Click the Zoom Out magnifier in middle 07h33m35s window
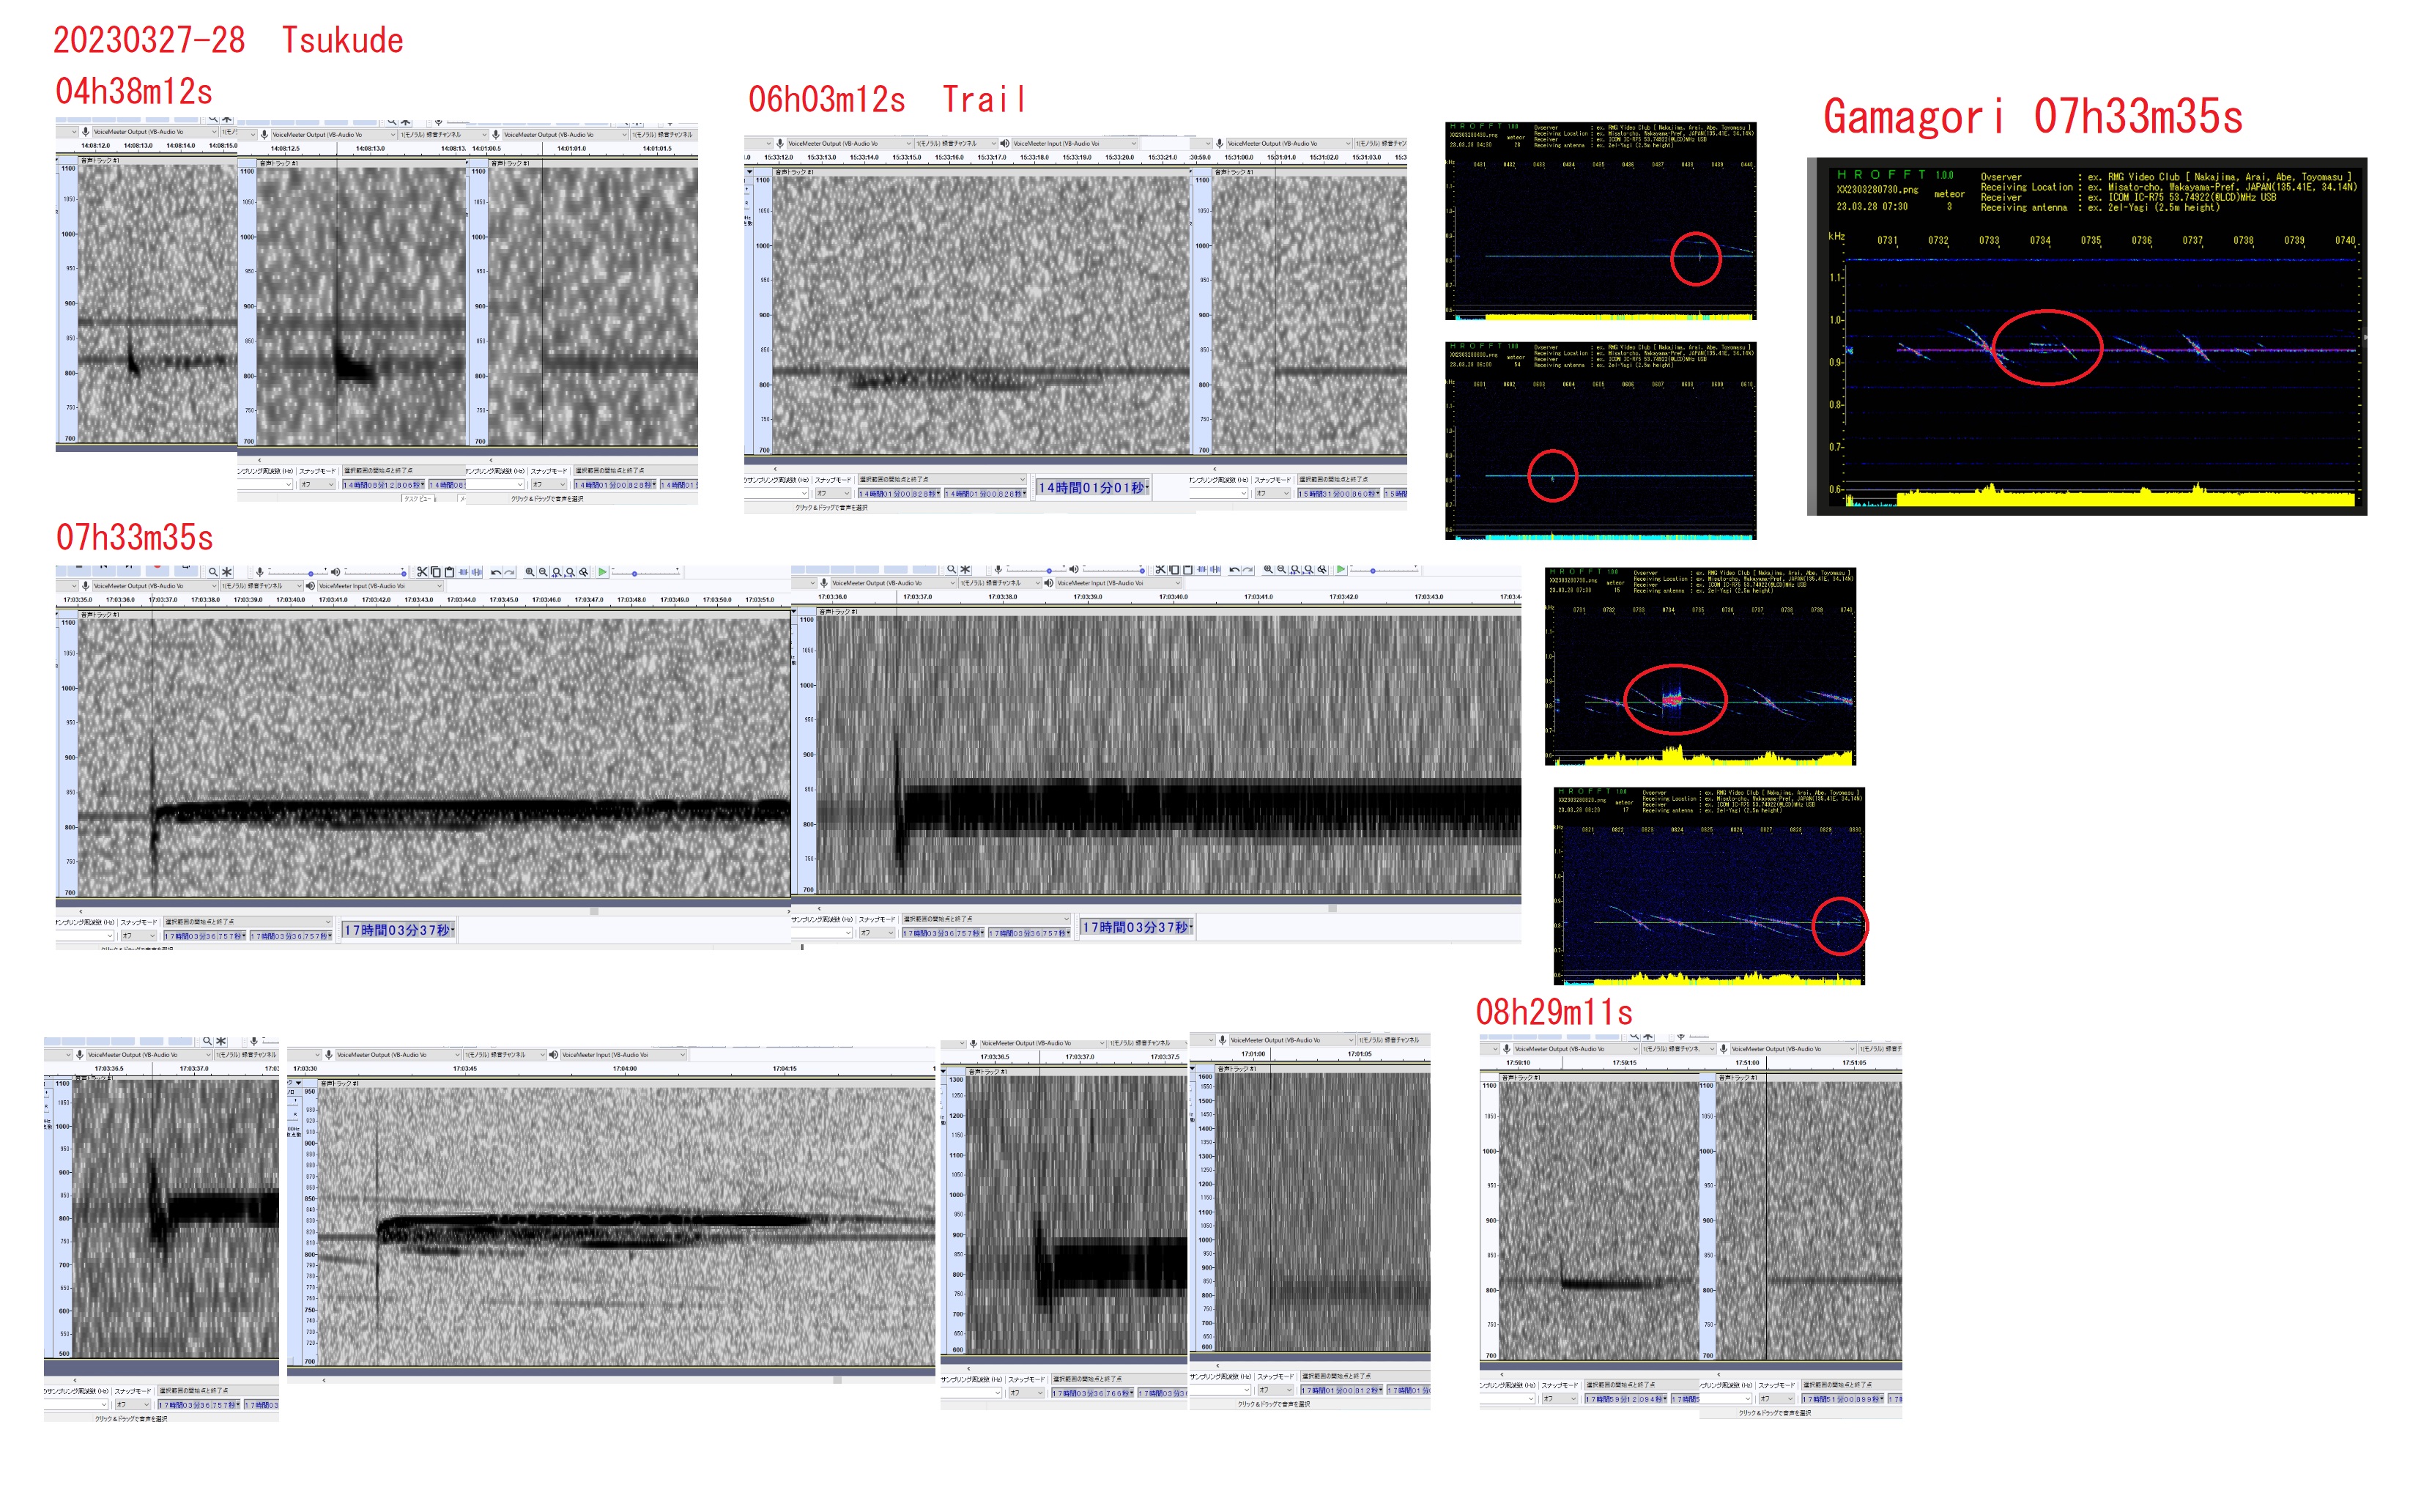 click(x=1281, y=569)
